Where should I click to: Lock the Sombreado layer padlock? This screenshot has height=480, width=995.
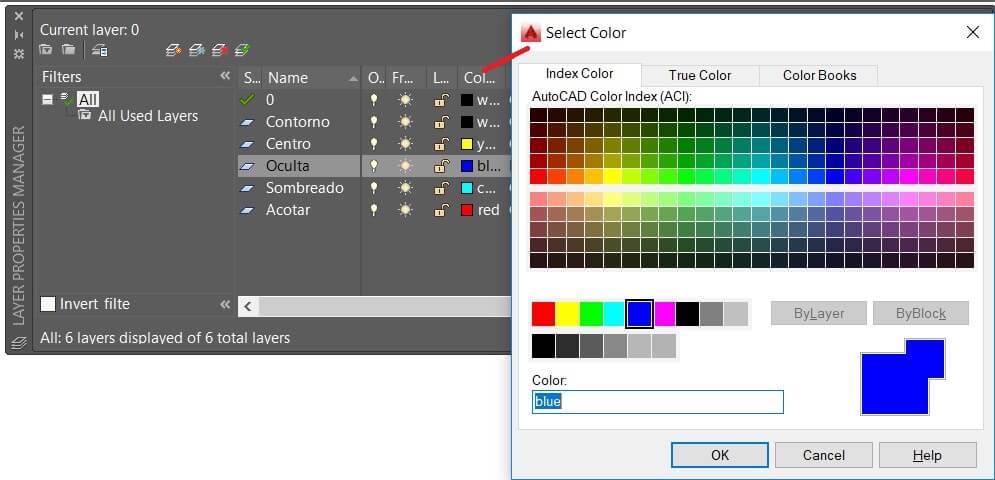(441, 188)
